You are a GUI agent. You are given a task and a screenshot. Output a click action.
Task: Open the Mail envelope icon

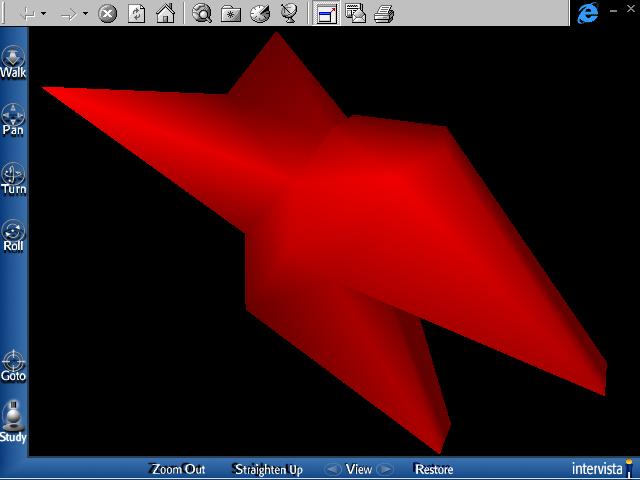(x=356, y=13)
